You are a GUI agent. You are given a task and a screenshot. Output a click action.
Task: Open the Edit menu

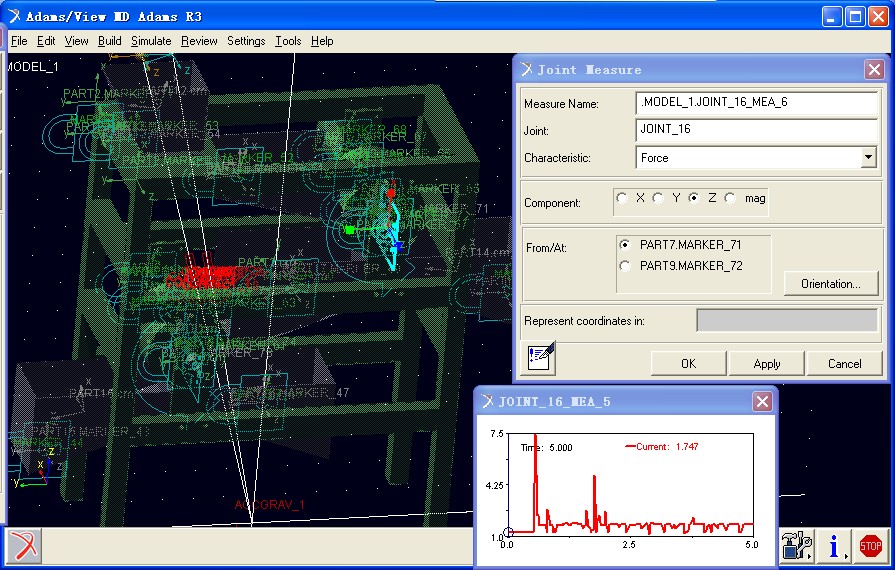(x=46, y=41)
